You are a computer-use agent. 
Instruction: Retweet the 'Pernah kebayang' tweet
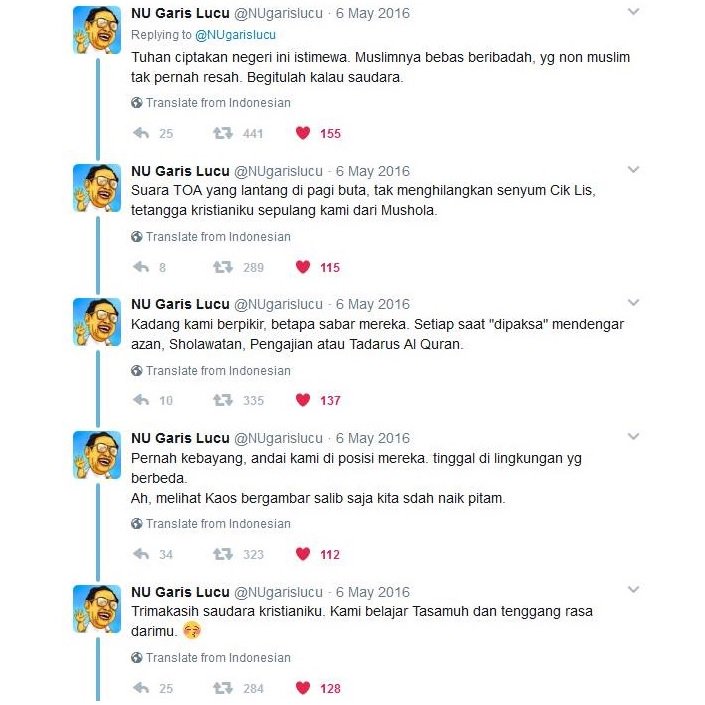tap(223, 554)
